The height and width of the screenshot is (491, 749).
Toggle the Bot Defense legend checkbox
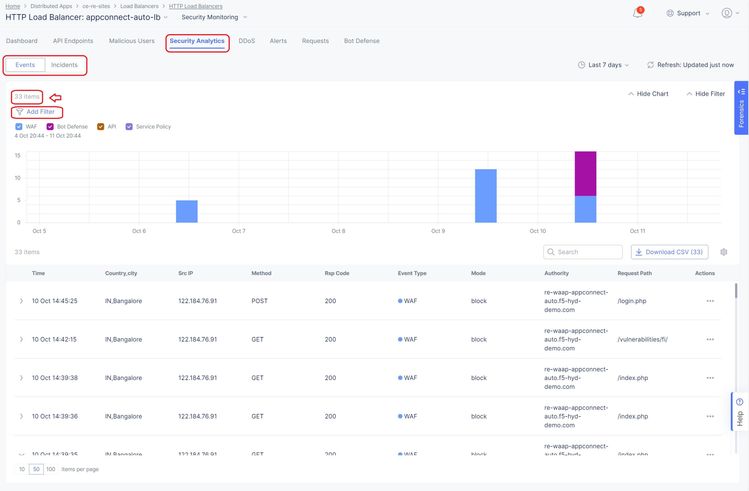50,127
